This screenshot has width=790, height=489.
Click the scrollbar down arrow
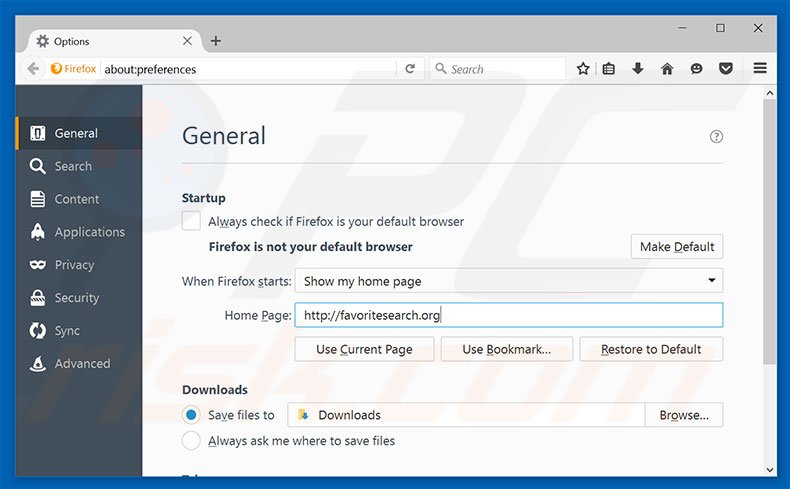coord(769,469)
